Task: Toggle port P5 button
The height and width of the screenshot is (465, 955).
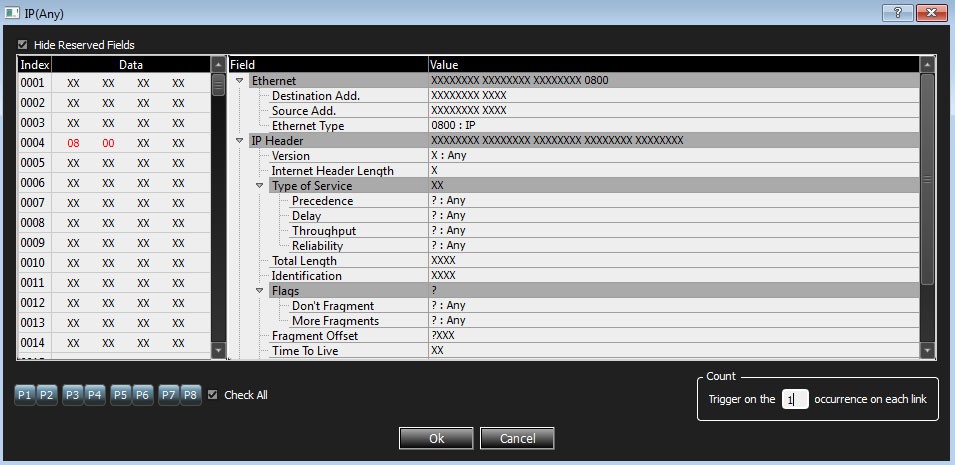Action: [121, 395]
